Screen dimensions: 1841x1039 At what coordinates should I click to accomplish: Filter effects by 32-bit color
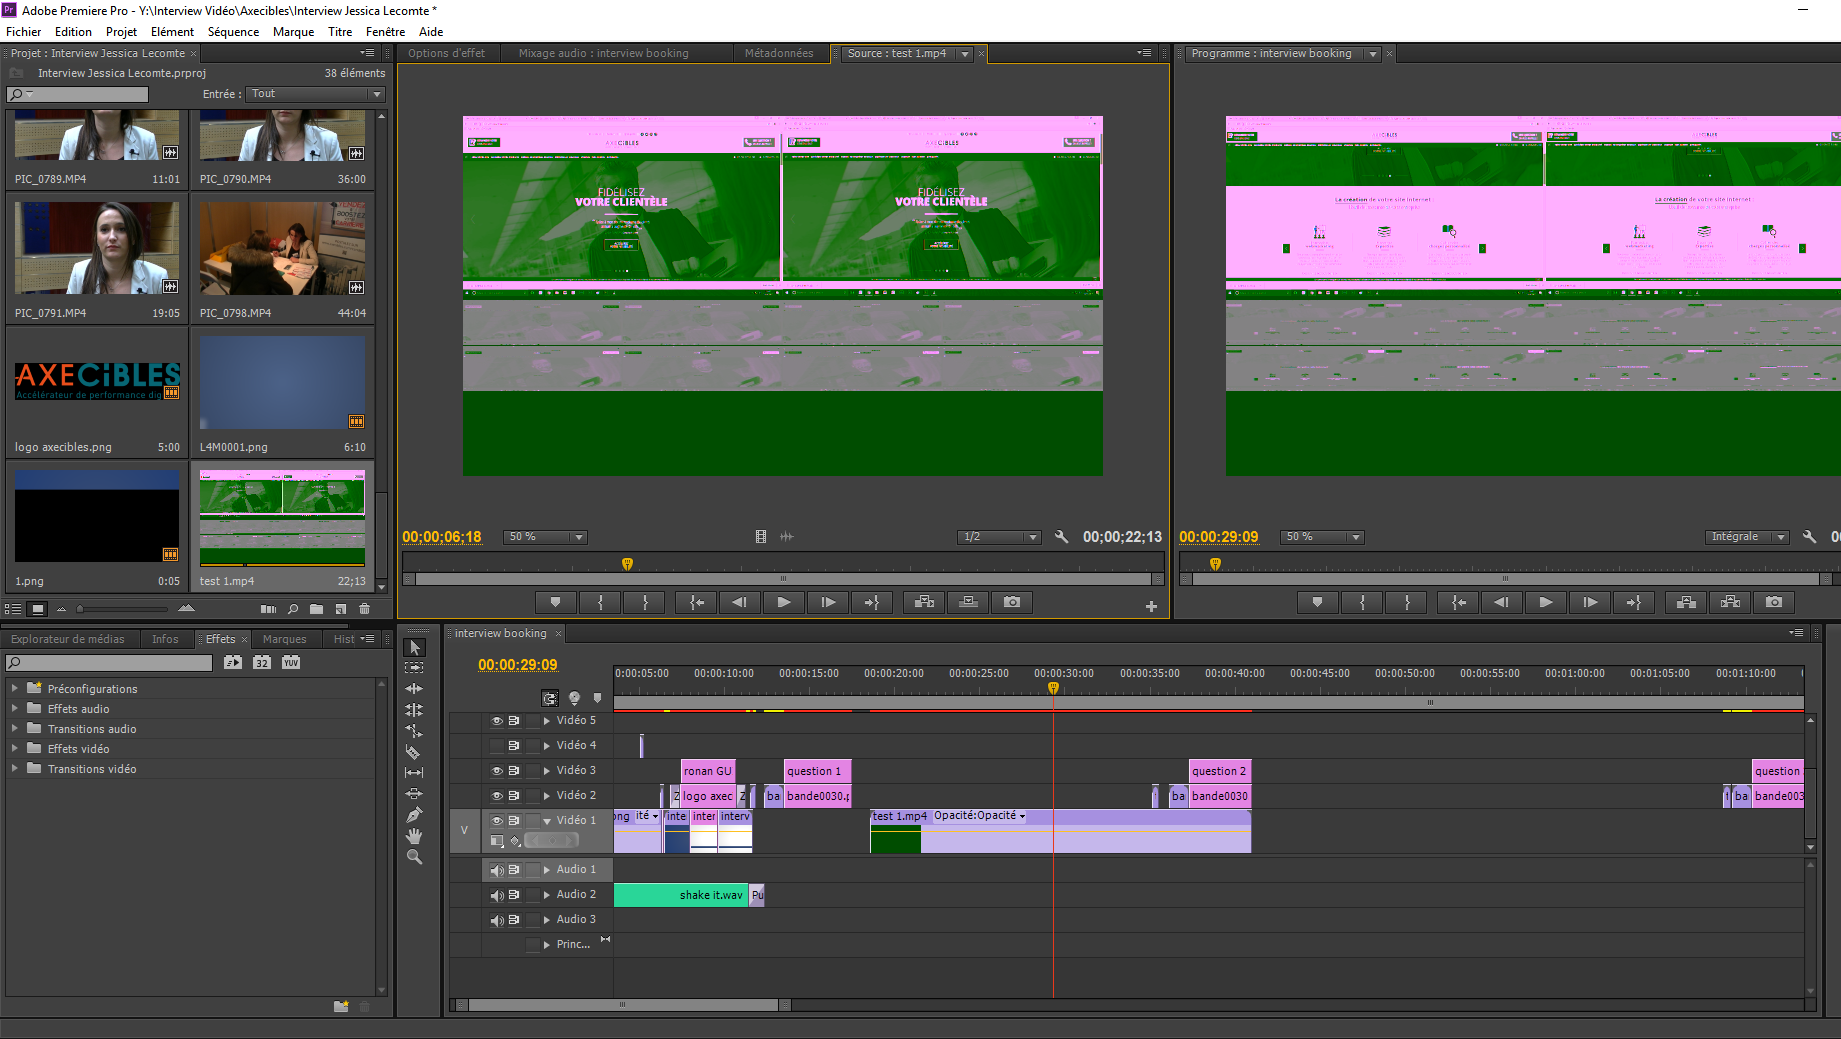click(262, 662)
